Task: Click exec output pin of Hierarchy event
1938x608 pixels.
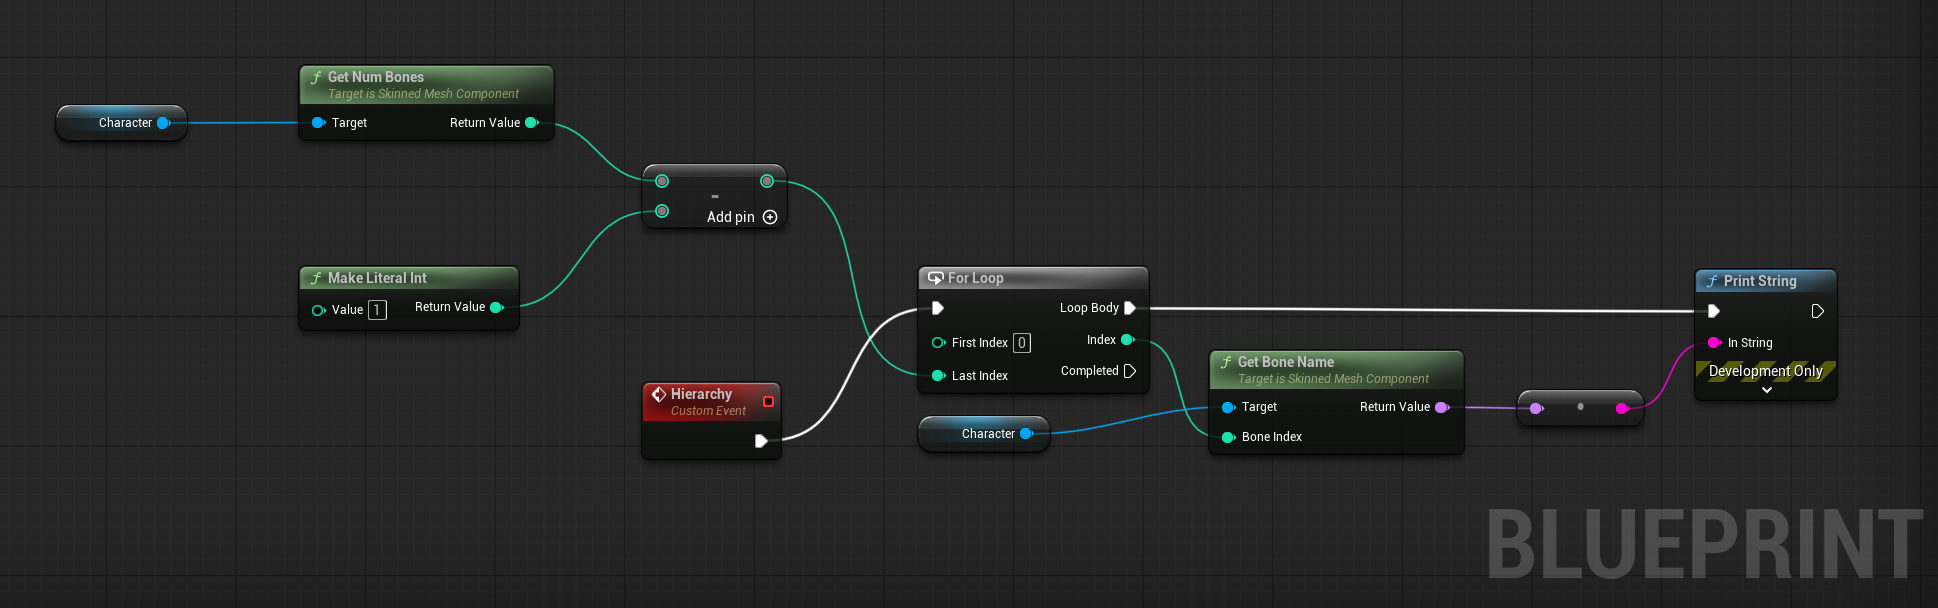Action: tap(761, 441)
